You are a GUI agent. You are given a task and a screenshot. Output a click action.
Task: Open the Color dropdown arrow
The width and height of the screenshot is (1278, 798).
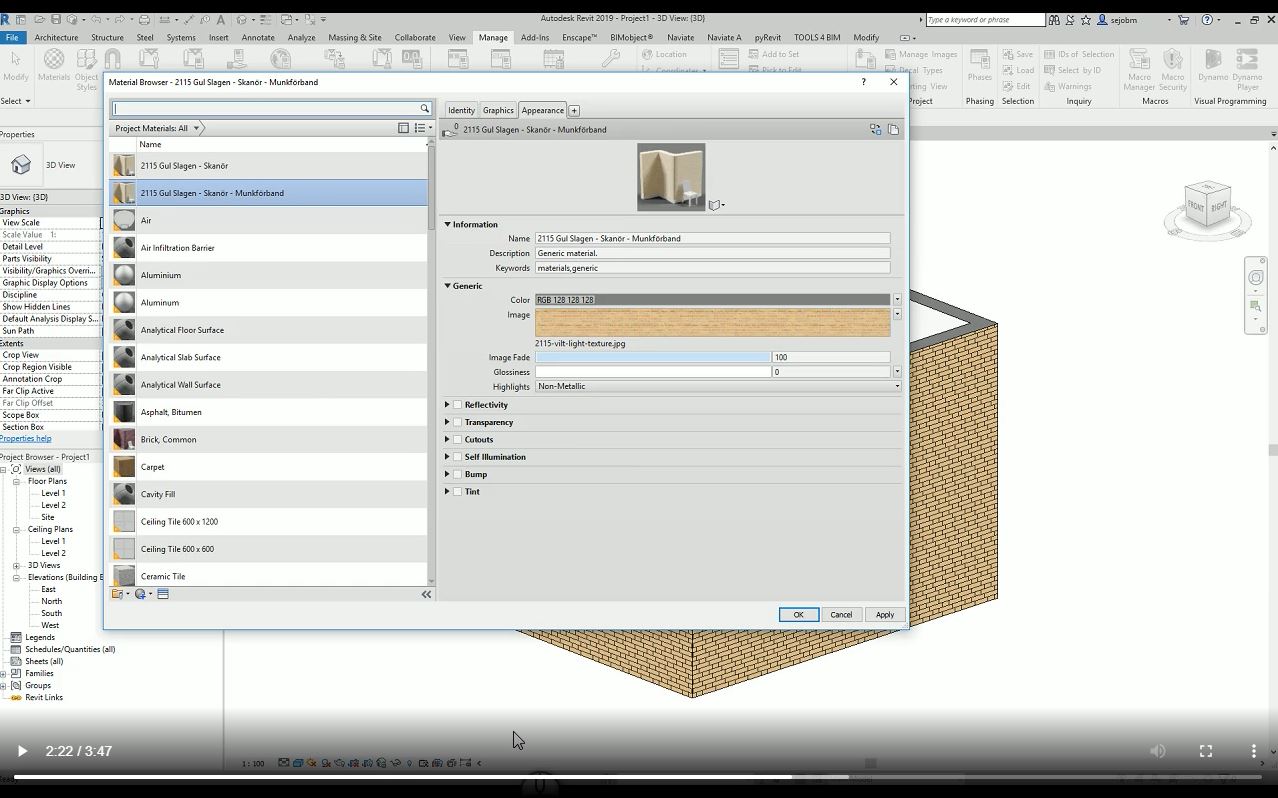[x=897, y=300]
